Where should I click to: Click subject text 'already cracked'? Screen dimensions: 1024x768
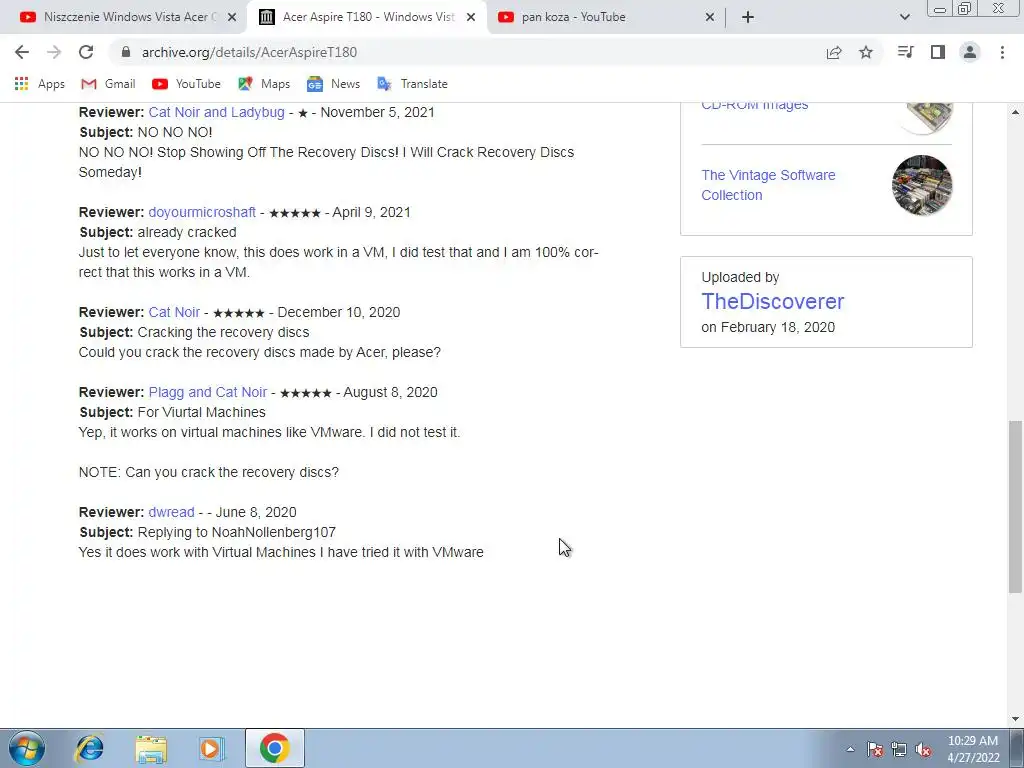(187, 232)
